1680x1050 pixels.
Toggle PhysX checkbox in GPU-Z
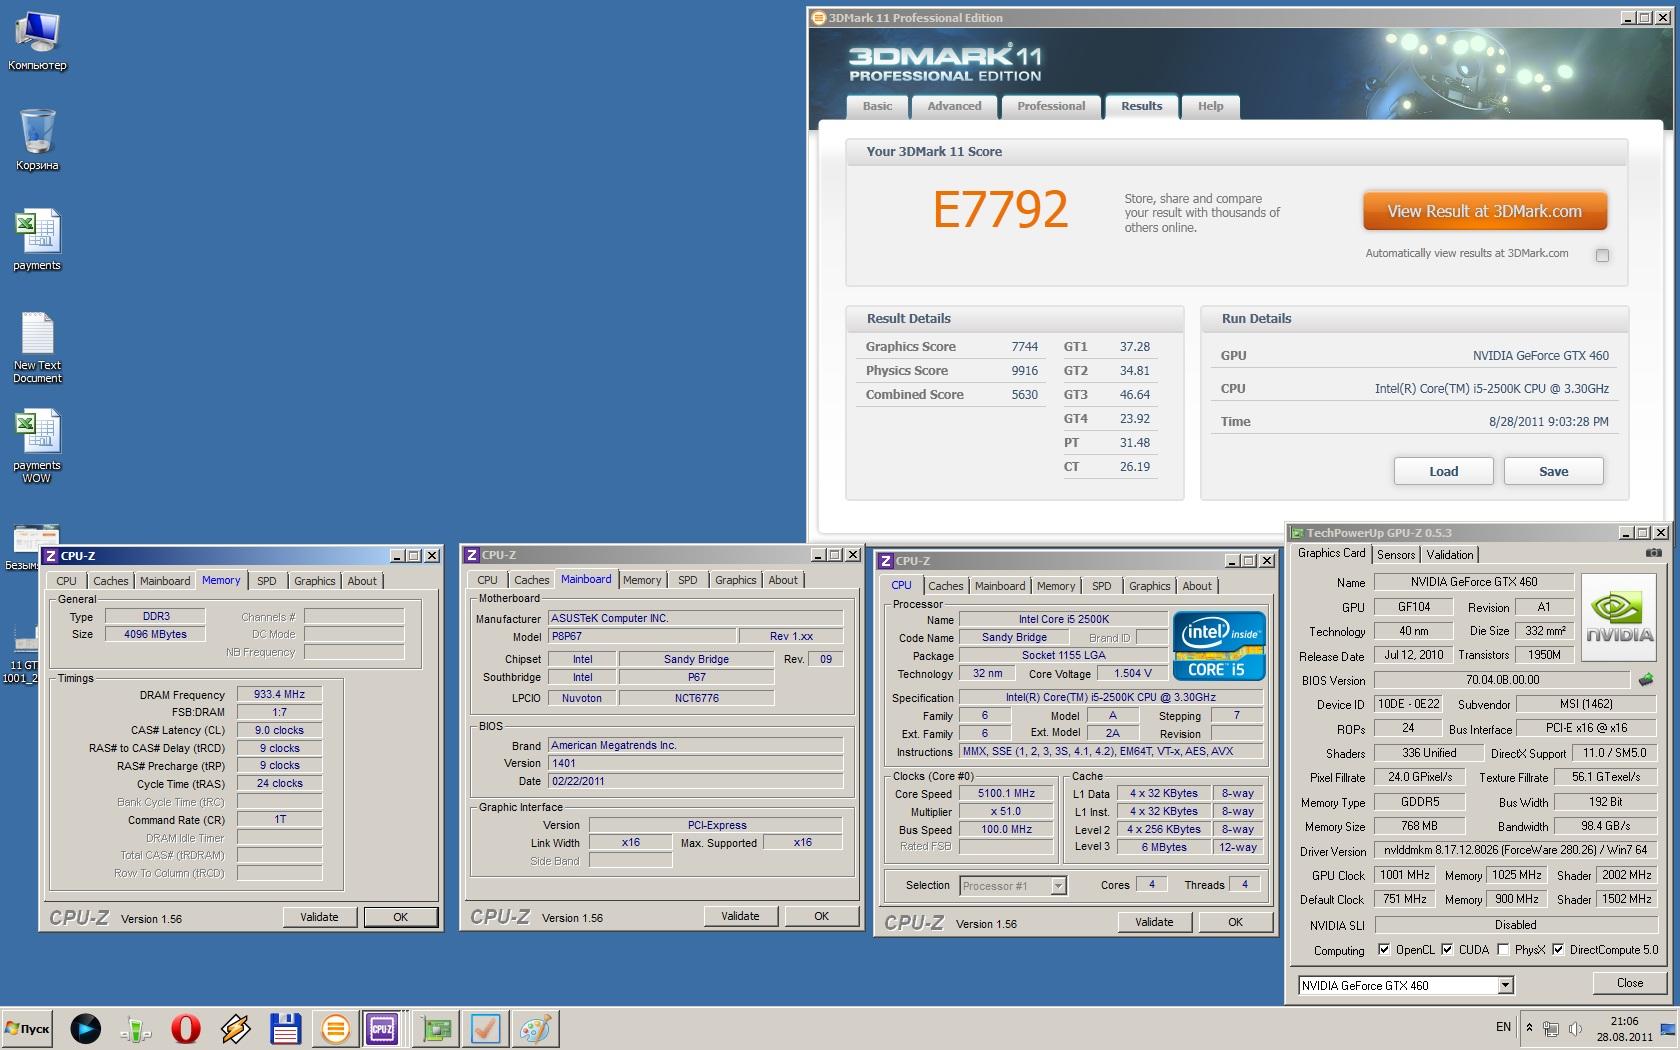1503,950
